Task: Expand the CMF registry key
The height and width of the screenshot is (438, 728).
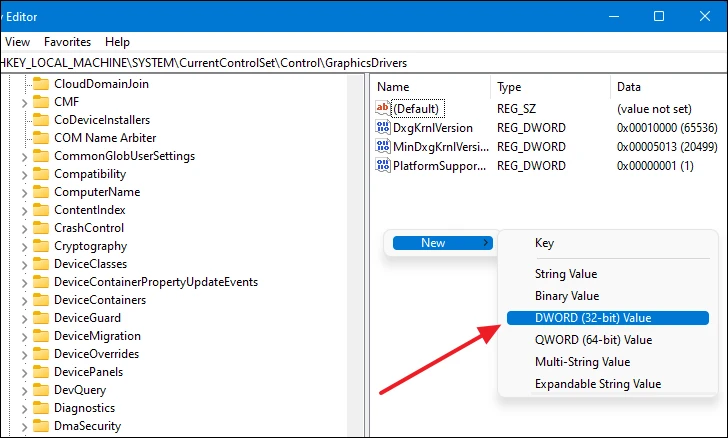Action: coord(23,101)
